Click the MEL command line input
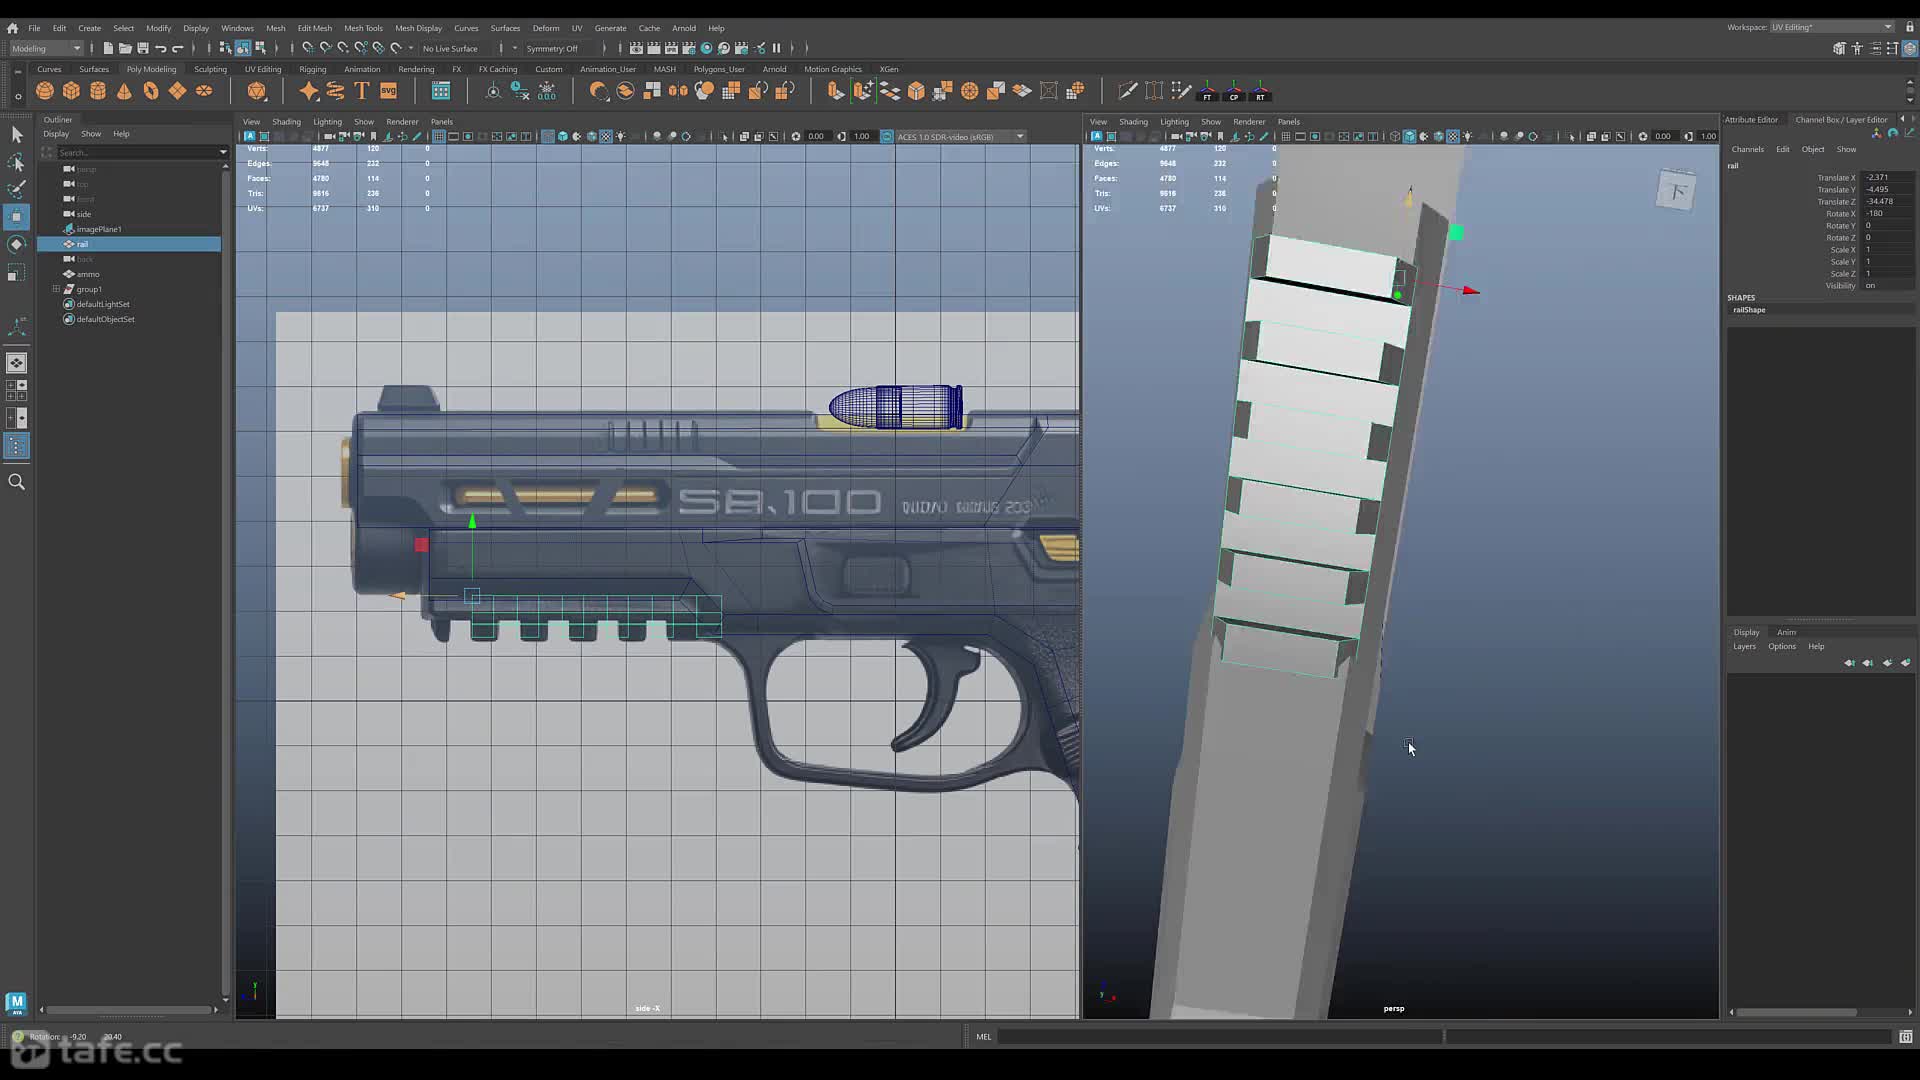Screen dimensions: 1920x1080 coord(1219,1036)
